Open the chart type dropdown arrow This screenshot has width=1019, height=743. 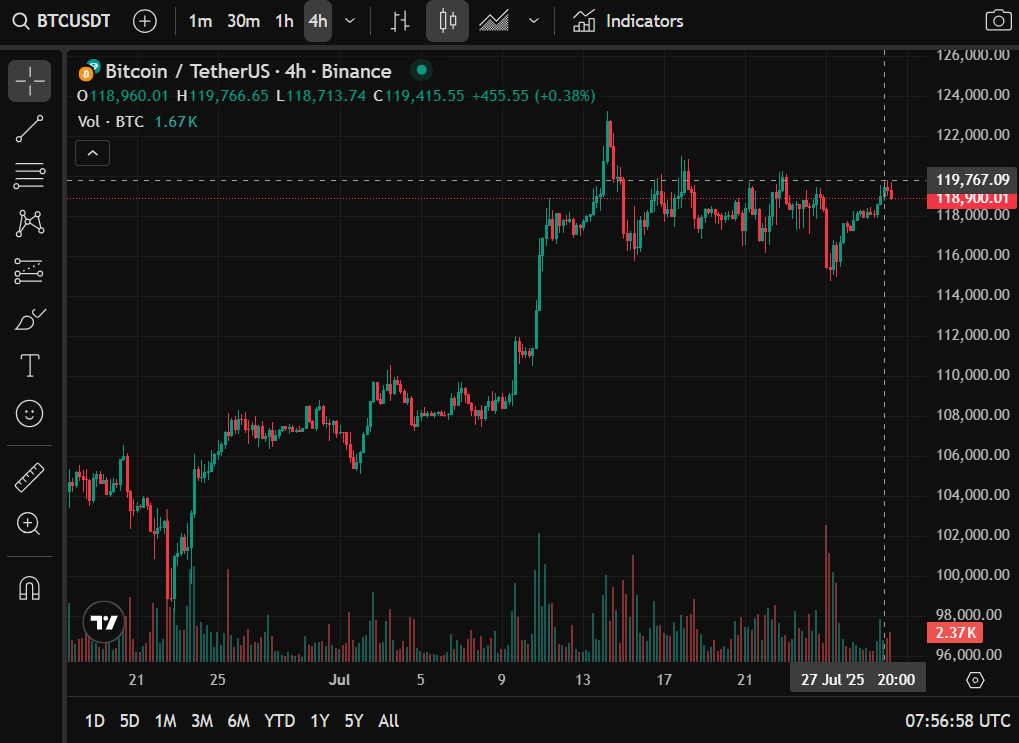click(534, 21)
